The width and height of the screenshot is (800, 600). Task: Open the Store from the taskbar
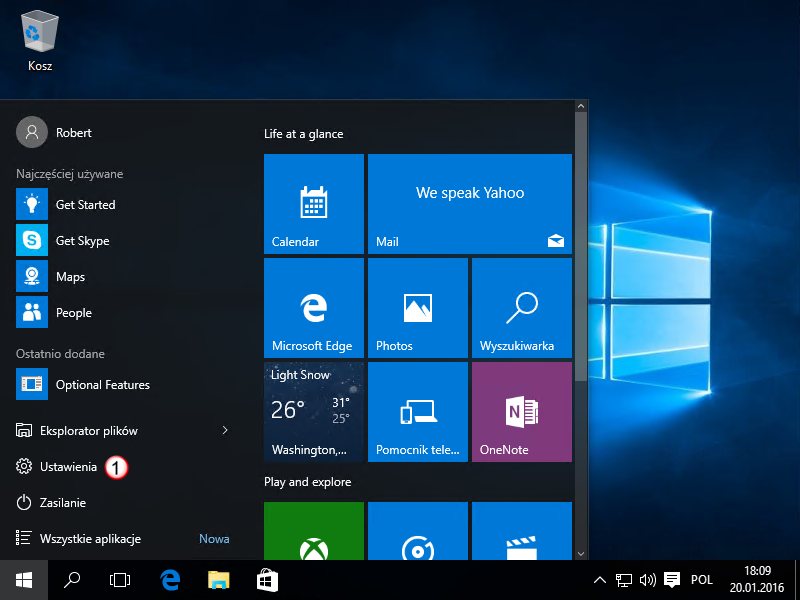pyautogui.click(x=267, y=580)
